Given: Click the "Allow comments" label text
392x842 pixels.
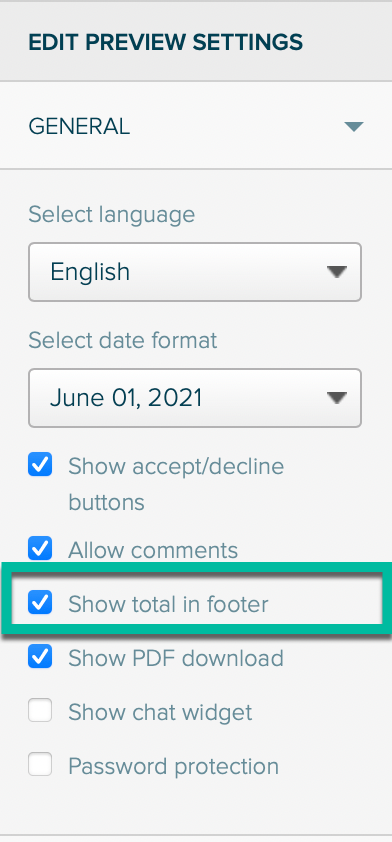Looking at the screenshot, I should [x=153, y=550].
